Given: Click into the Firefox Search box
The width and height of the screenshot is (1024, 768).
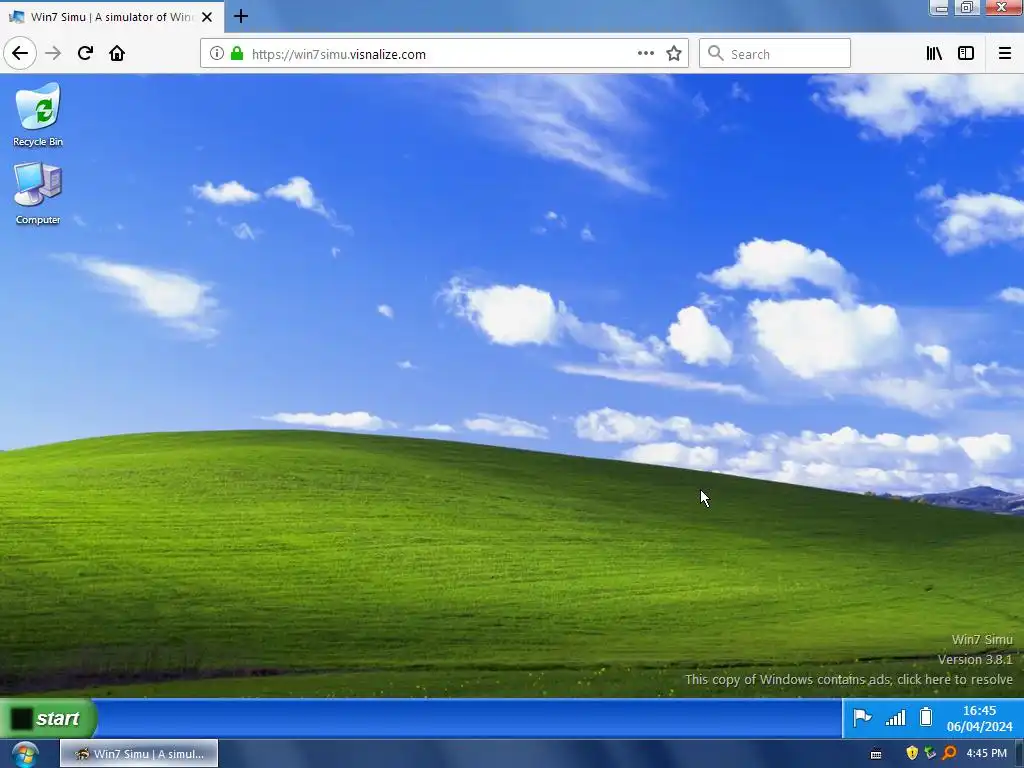Looking at the screenshot, I should 775,54.
